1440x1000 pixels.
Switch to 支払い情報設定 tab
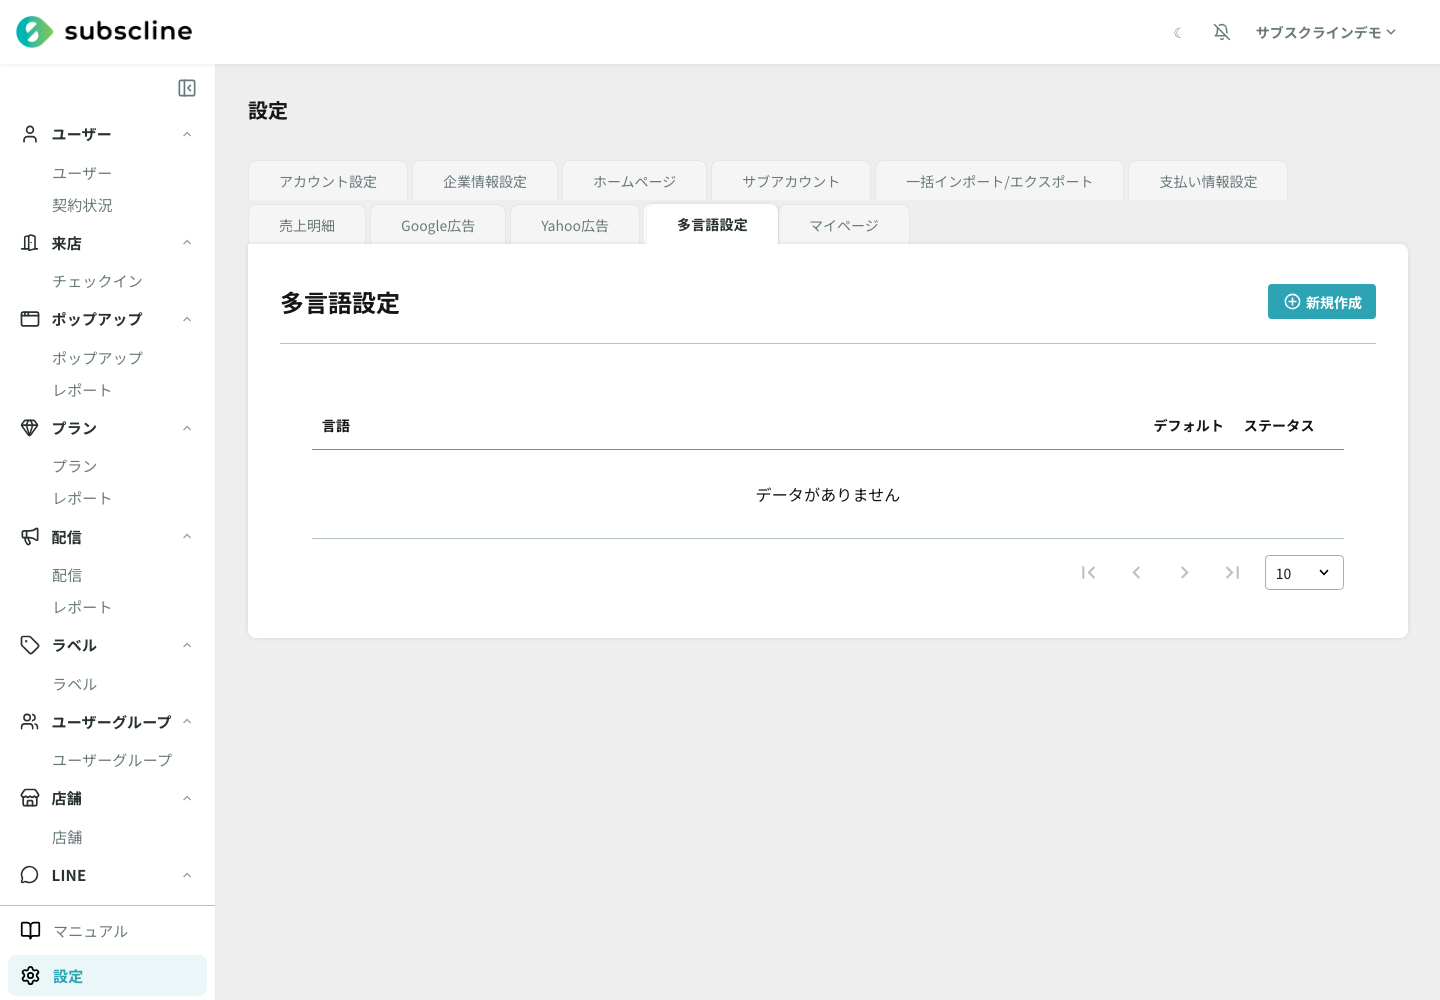click(x=1208, y=181)
